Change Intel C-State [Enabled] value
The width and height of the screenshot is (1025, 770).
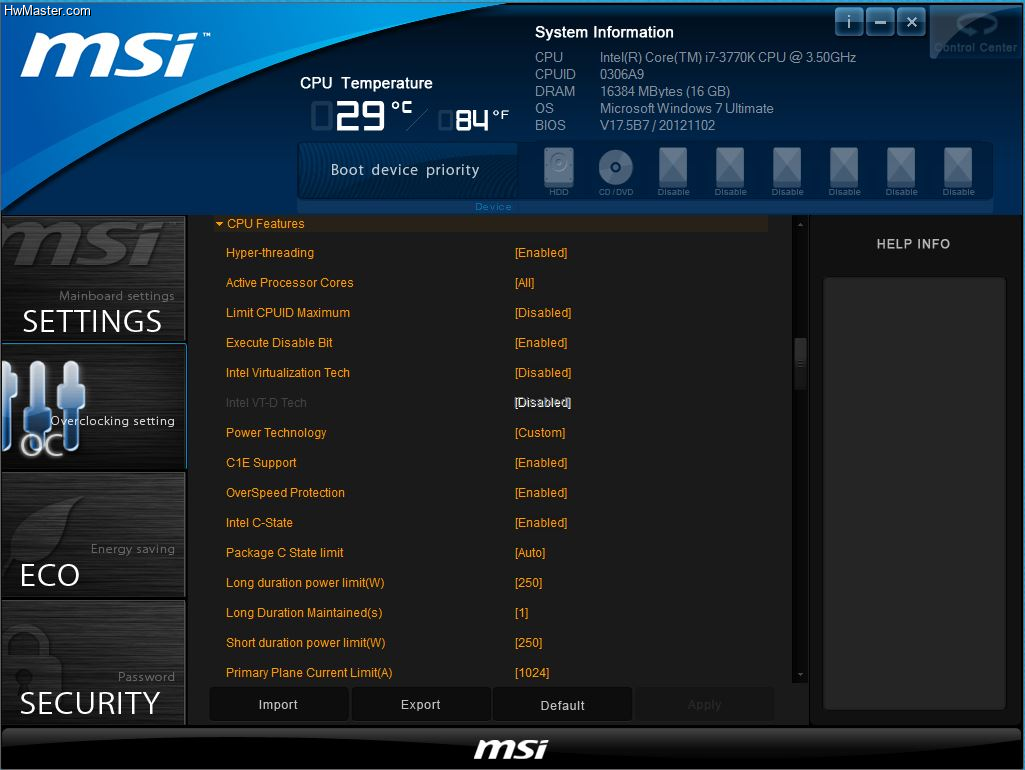pos(541,523)
